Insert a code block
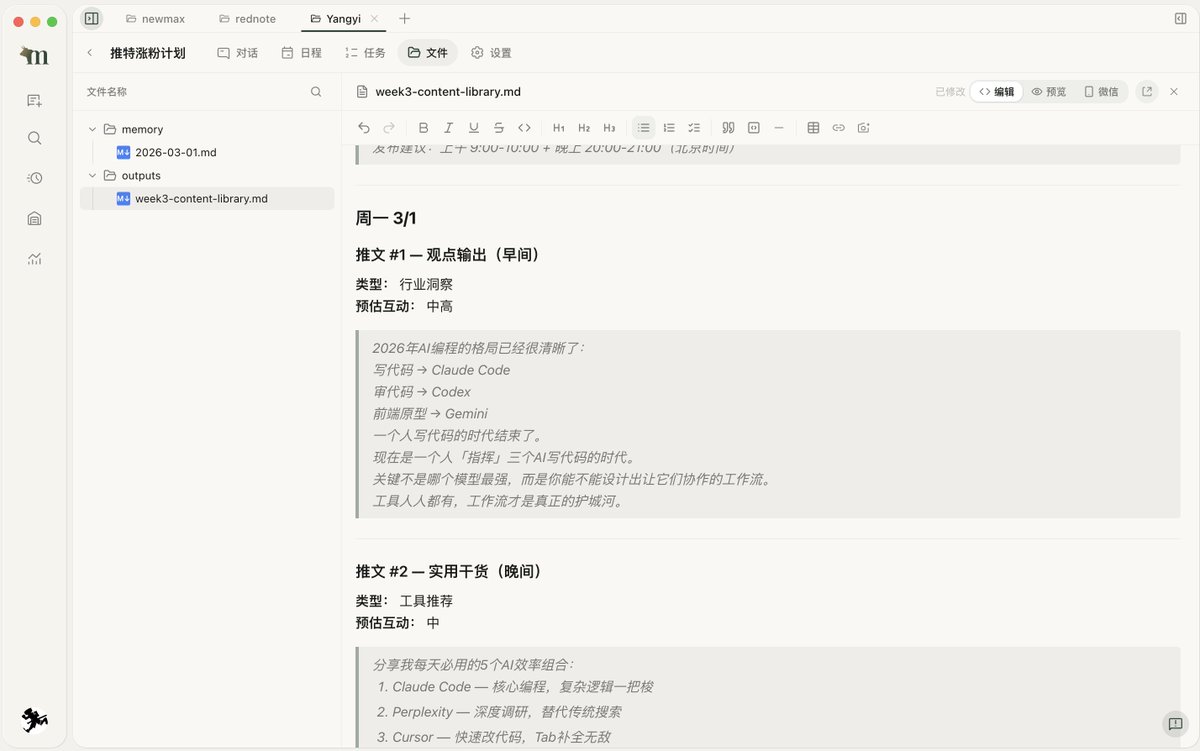The width and height of the screenshot is (1200, 751). [753, 128]
